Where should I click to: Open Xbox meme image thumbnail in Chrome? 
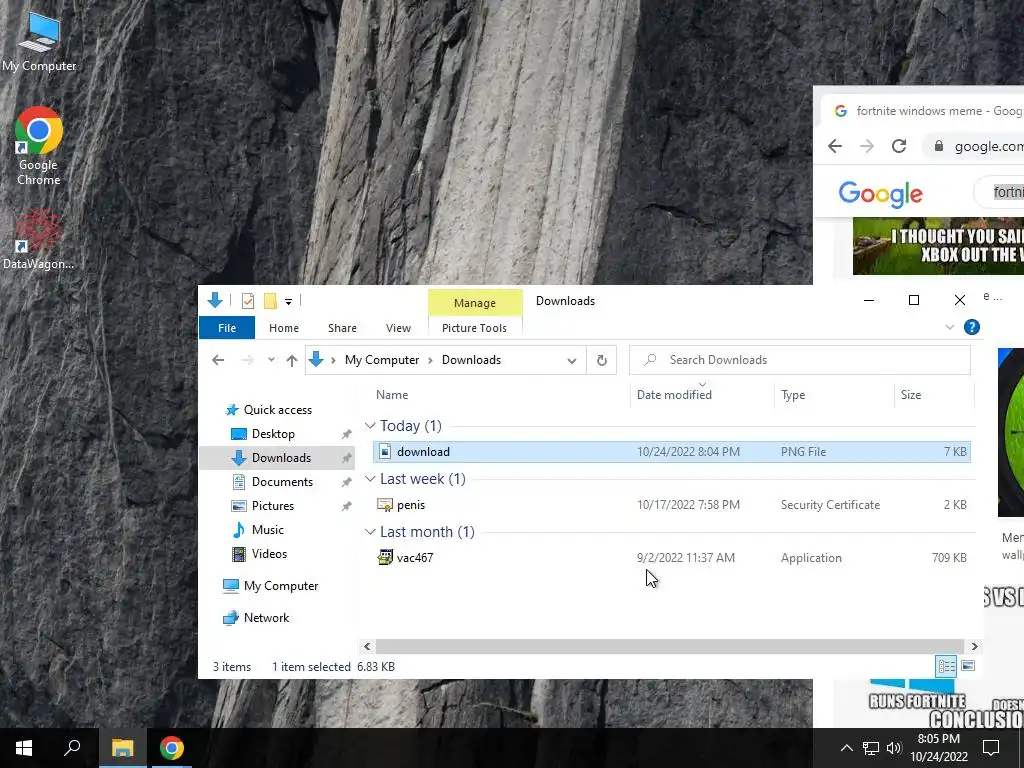point(938,246)
